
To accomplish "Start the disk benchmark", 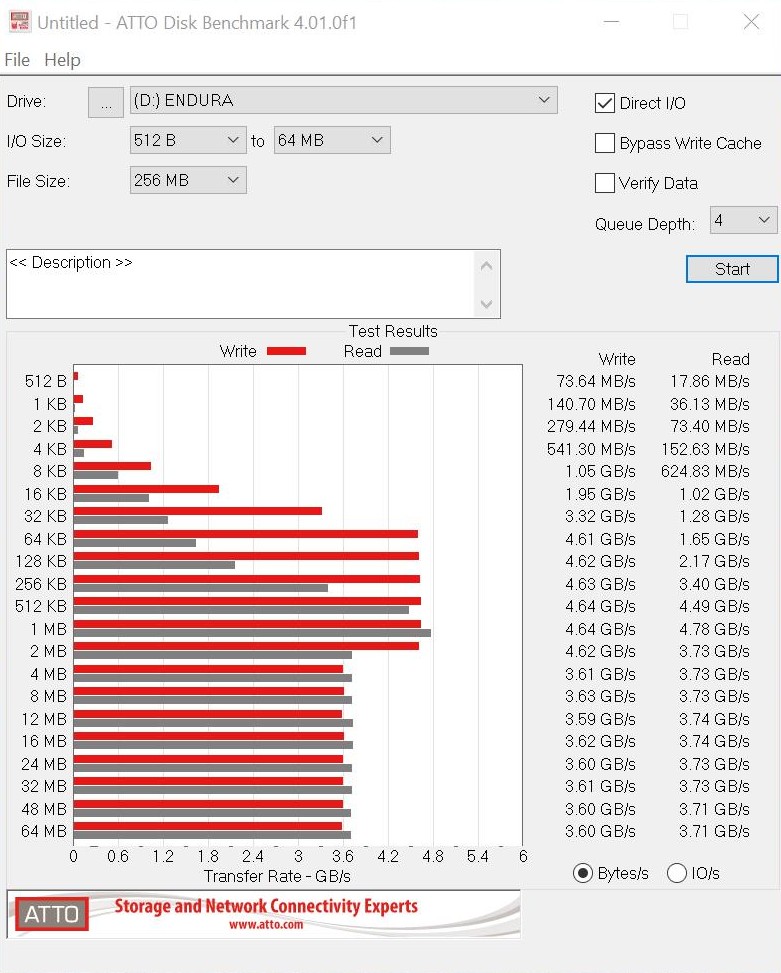I will tap(732, 269).
